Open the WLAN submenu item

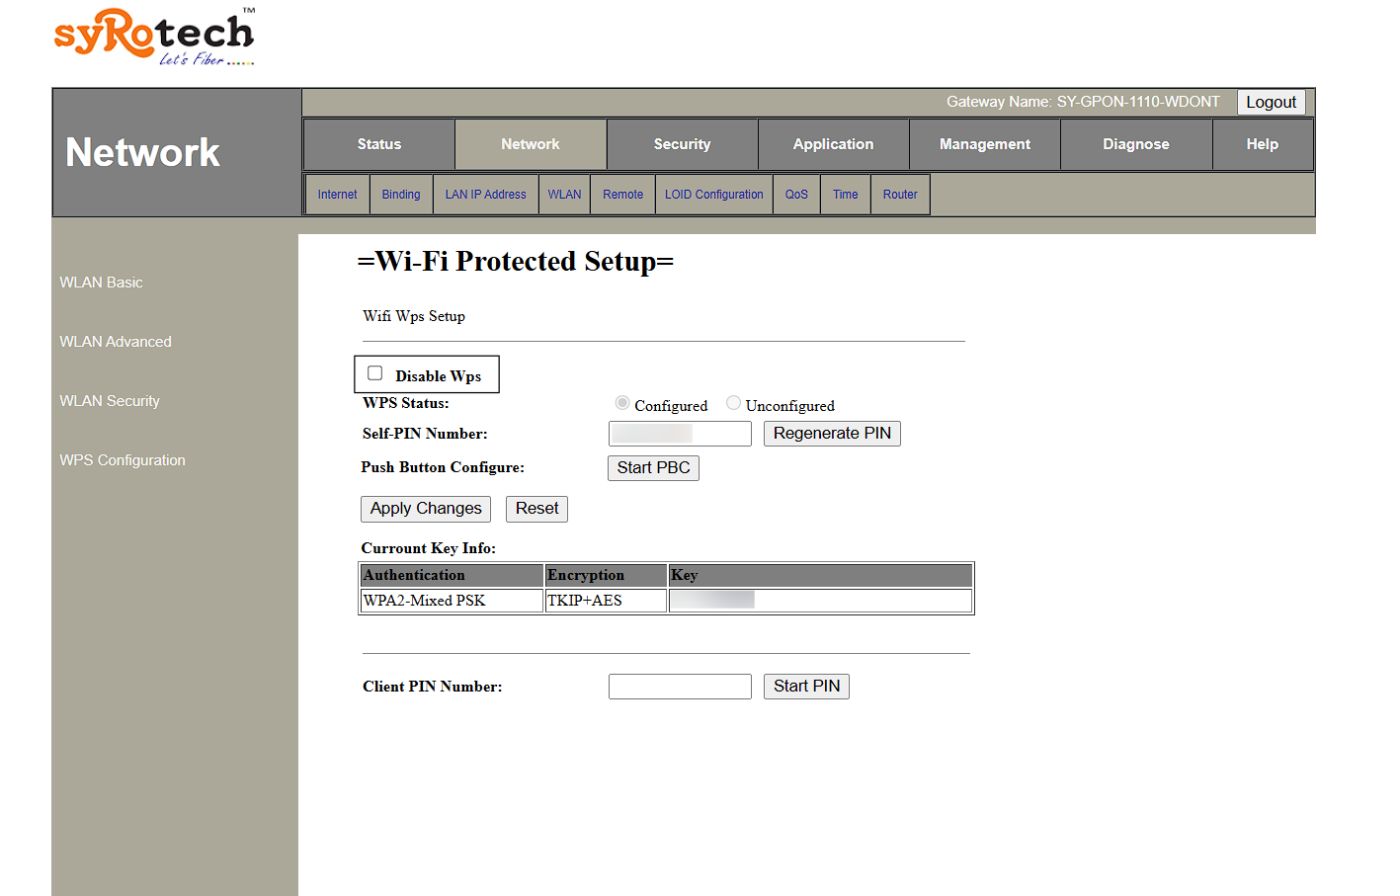pos(564,194)
